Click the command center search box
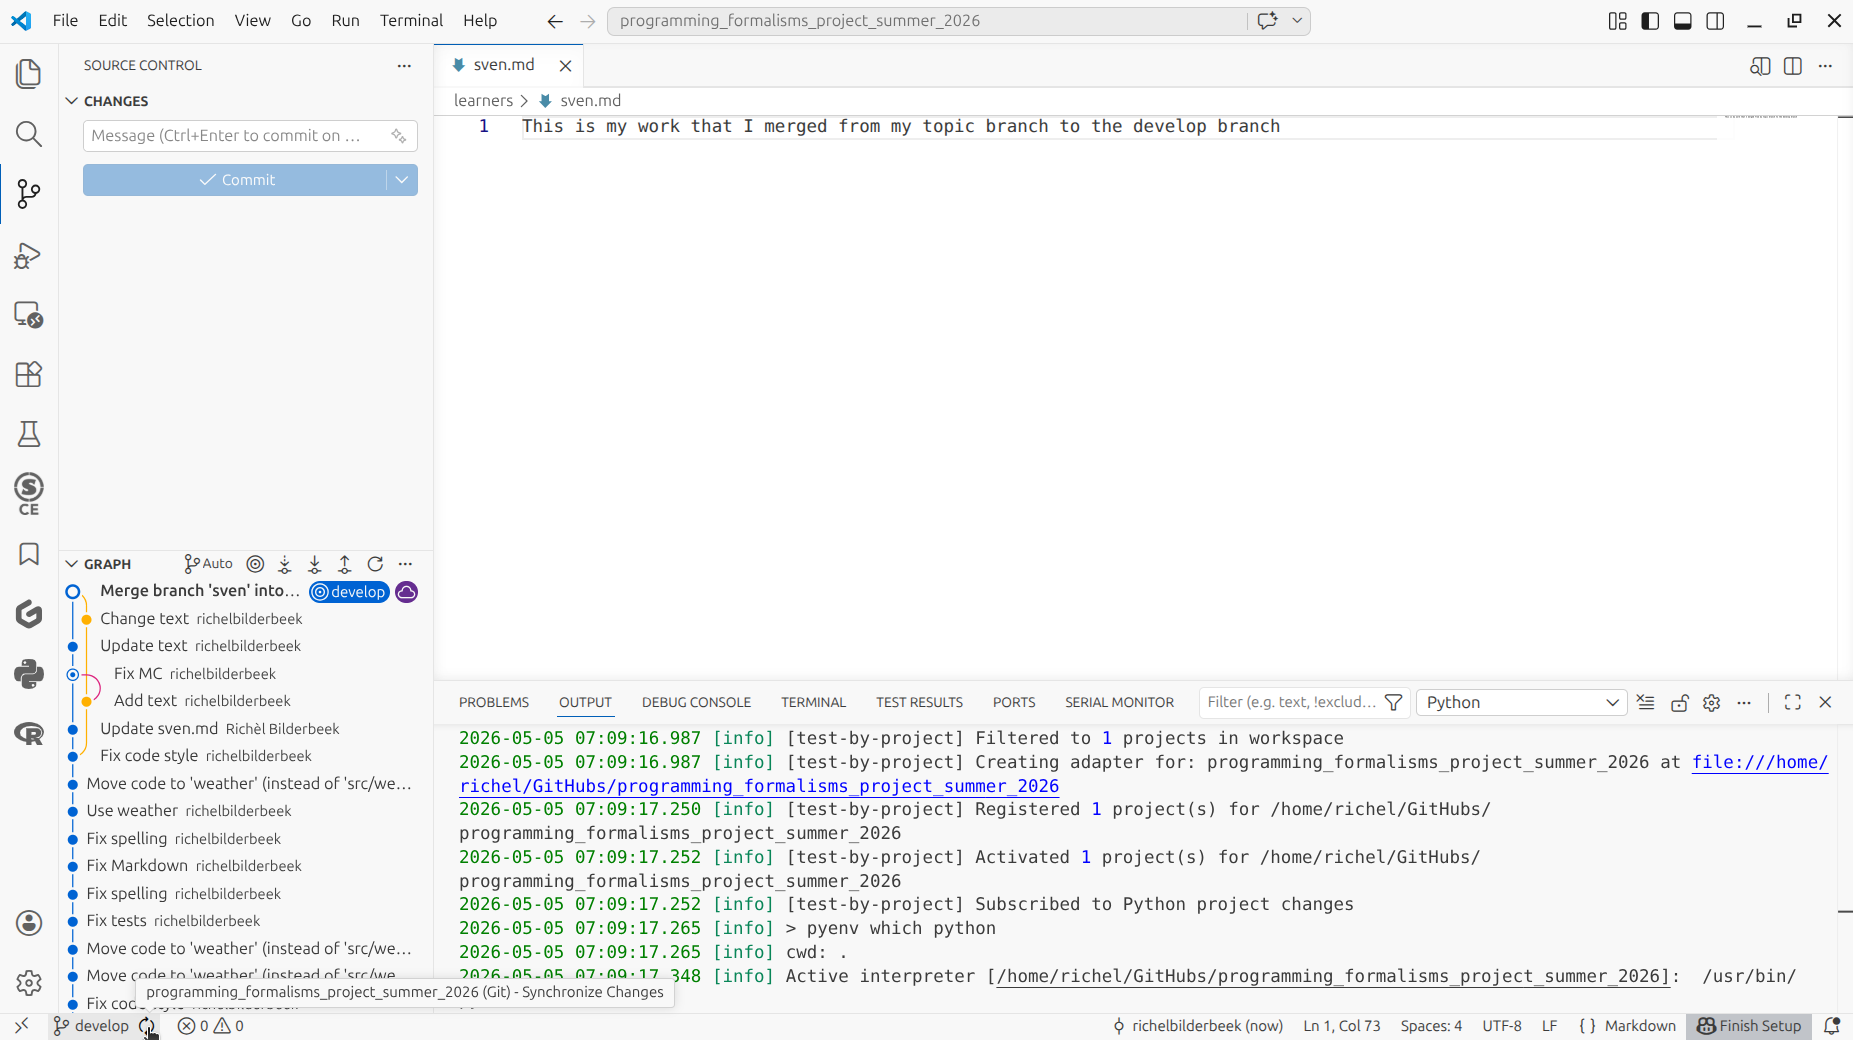 point(928,21)
